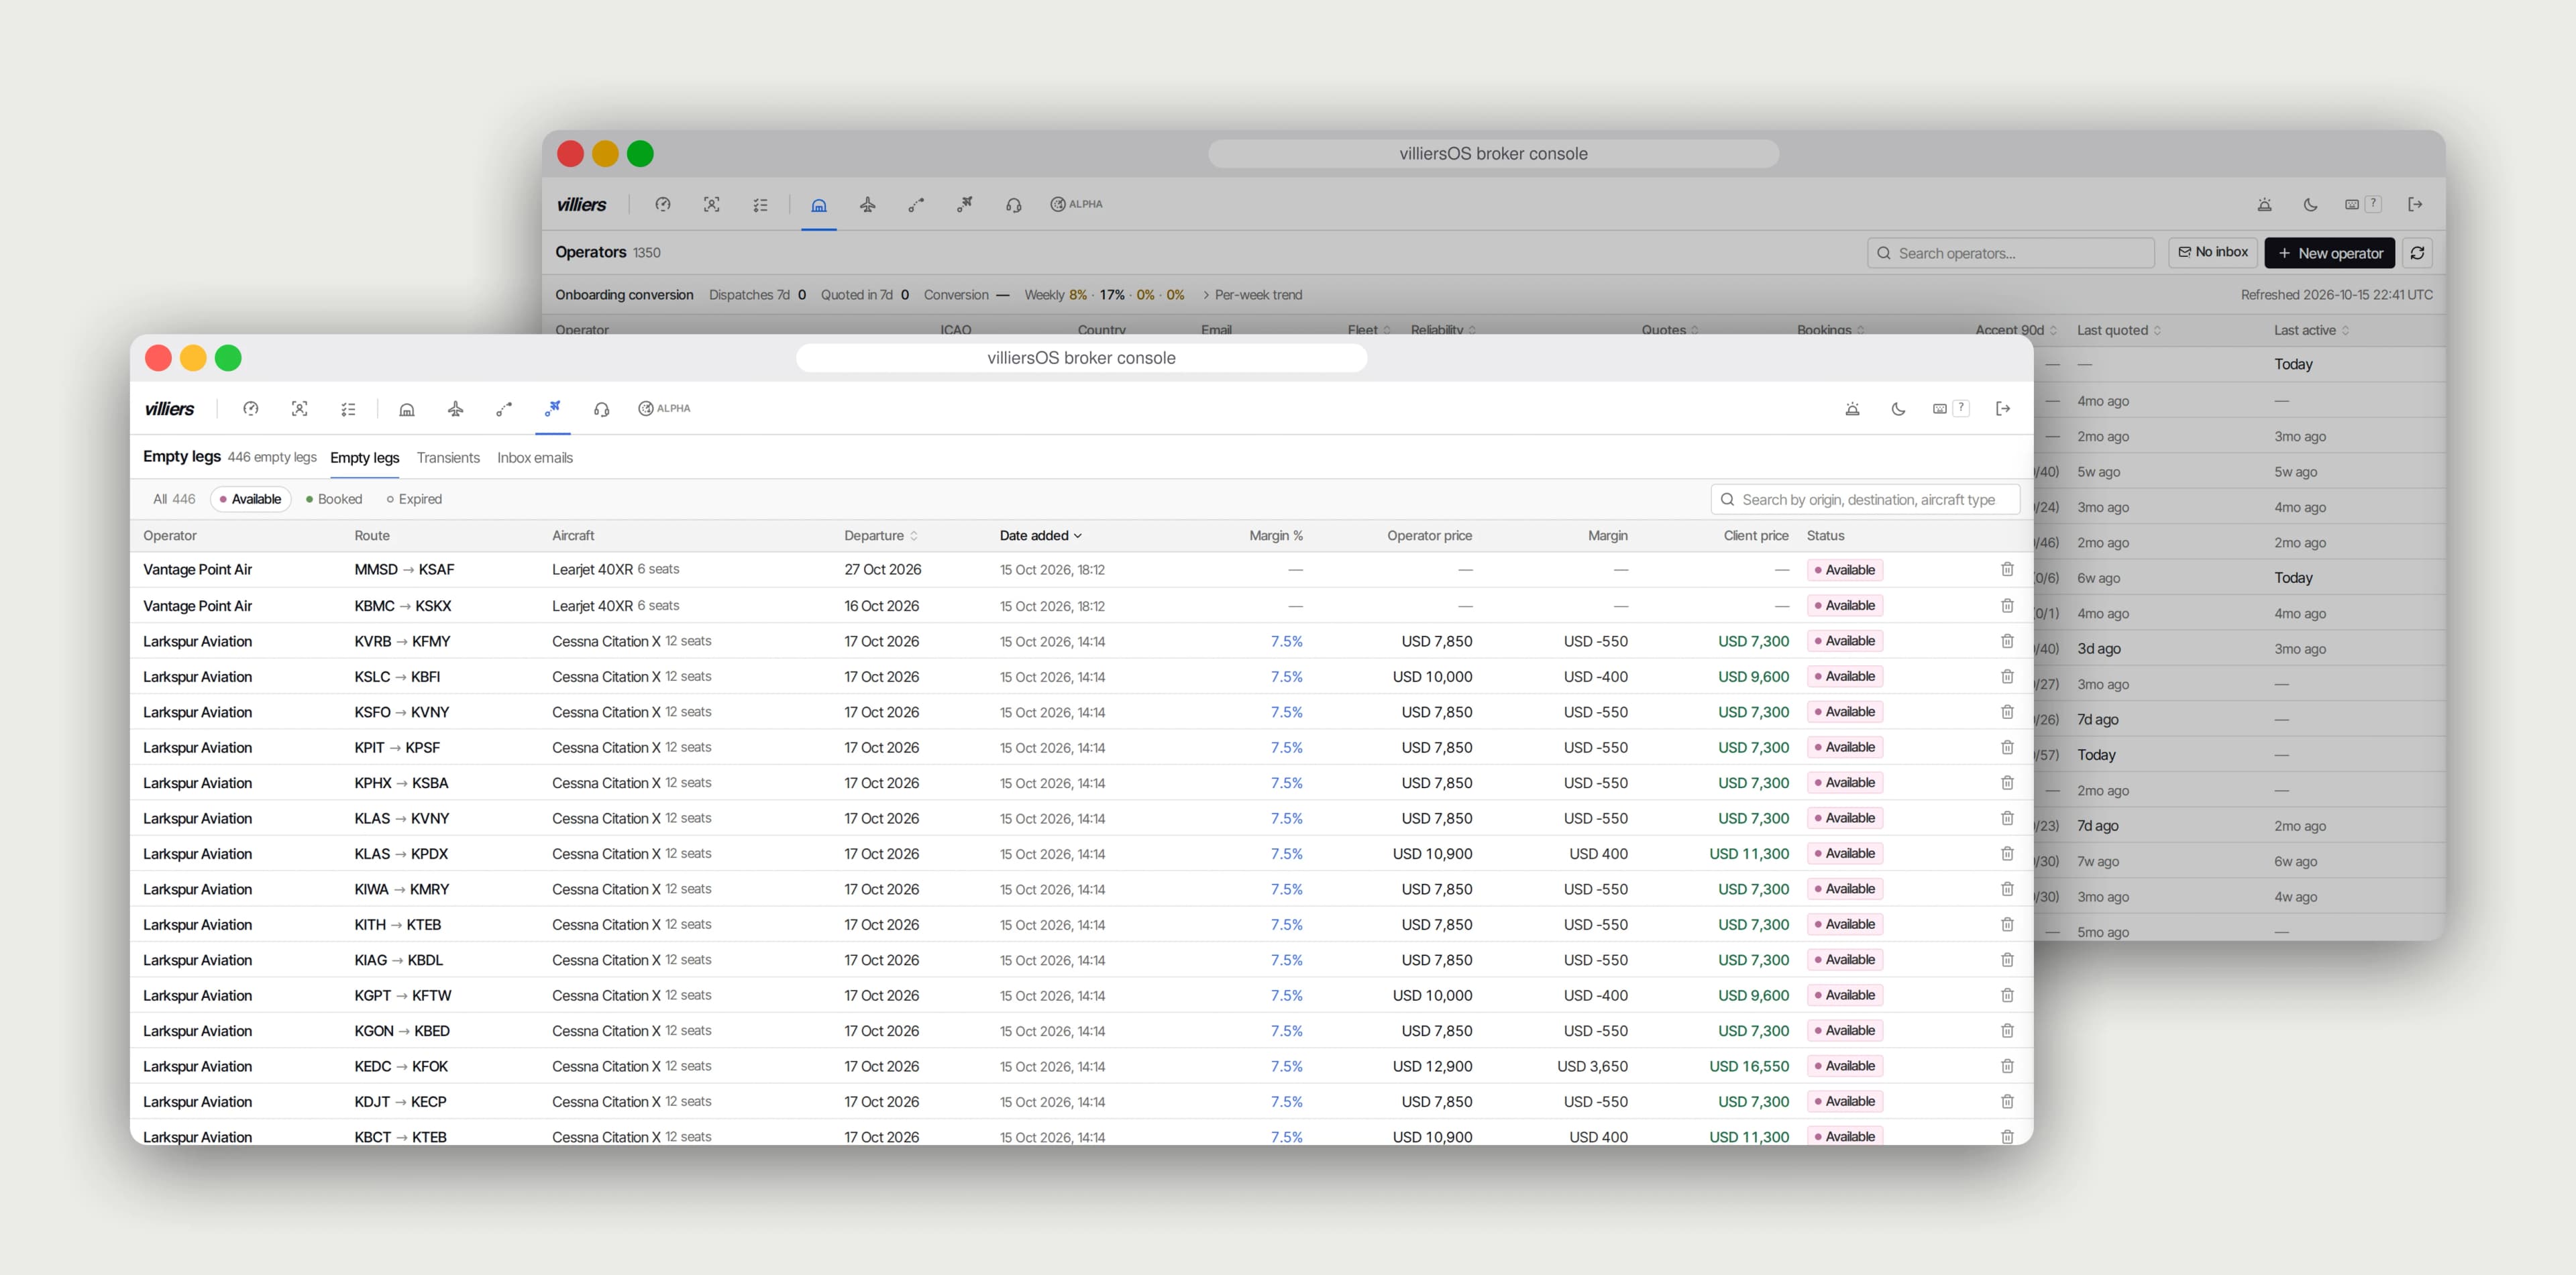Expand the Per-week trend section
The image size is (2576, 1275).
click(x=1252, y=295)
